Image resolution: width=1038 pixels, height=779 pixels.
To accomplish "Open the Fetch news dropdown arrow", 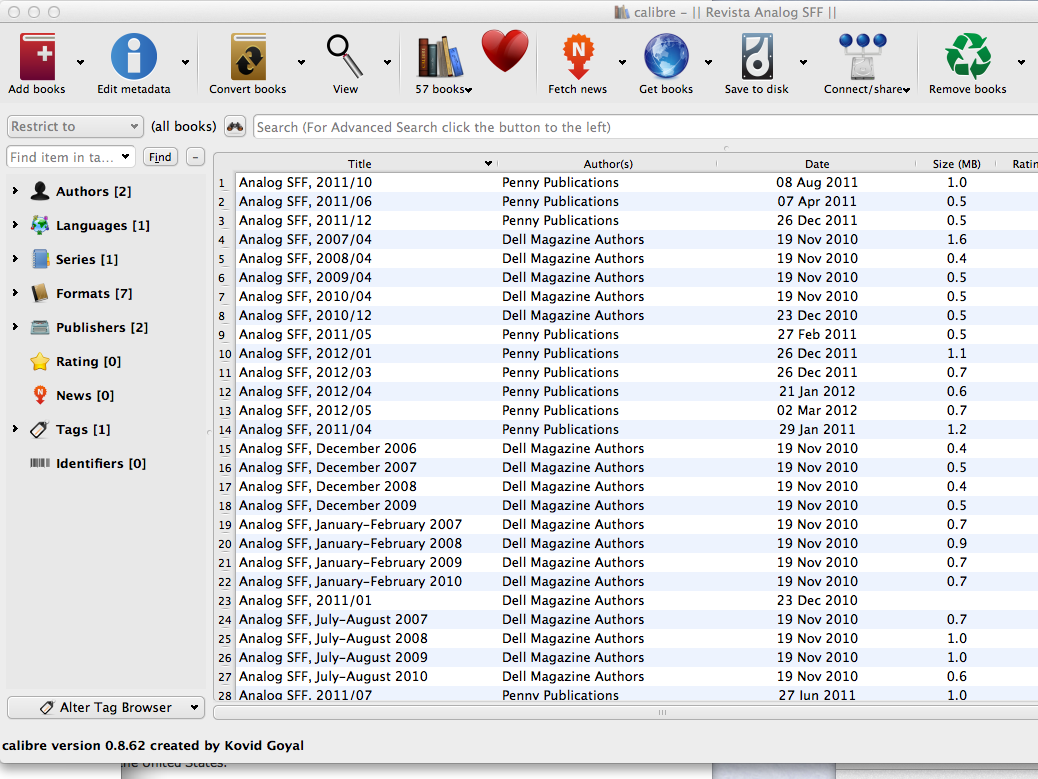I will tap(622, 62).
